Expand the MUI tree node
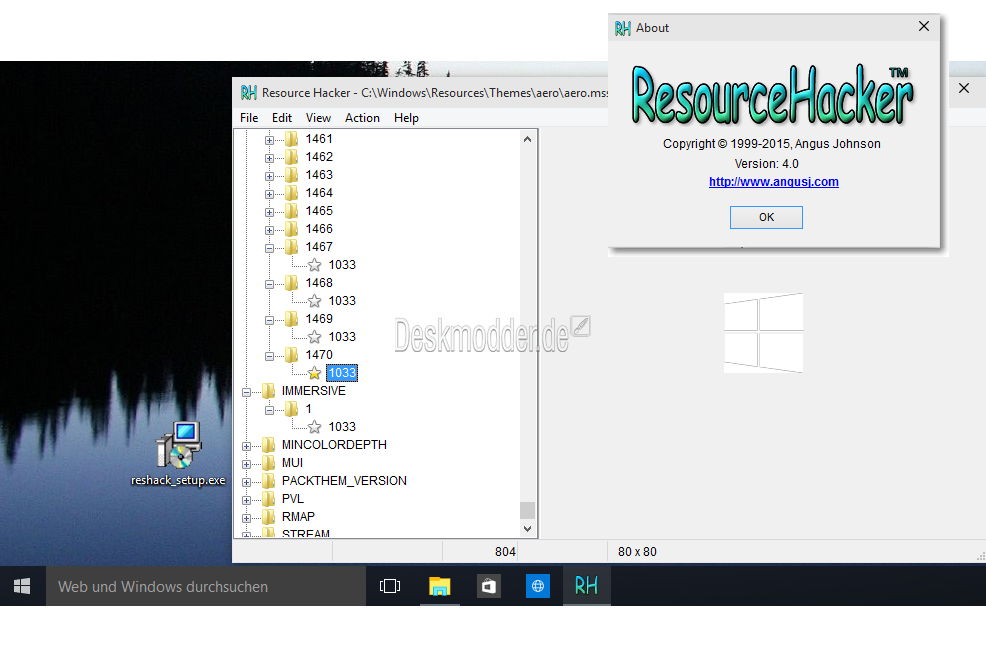 [246, 464]
